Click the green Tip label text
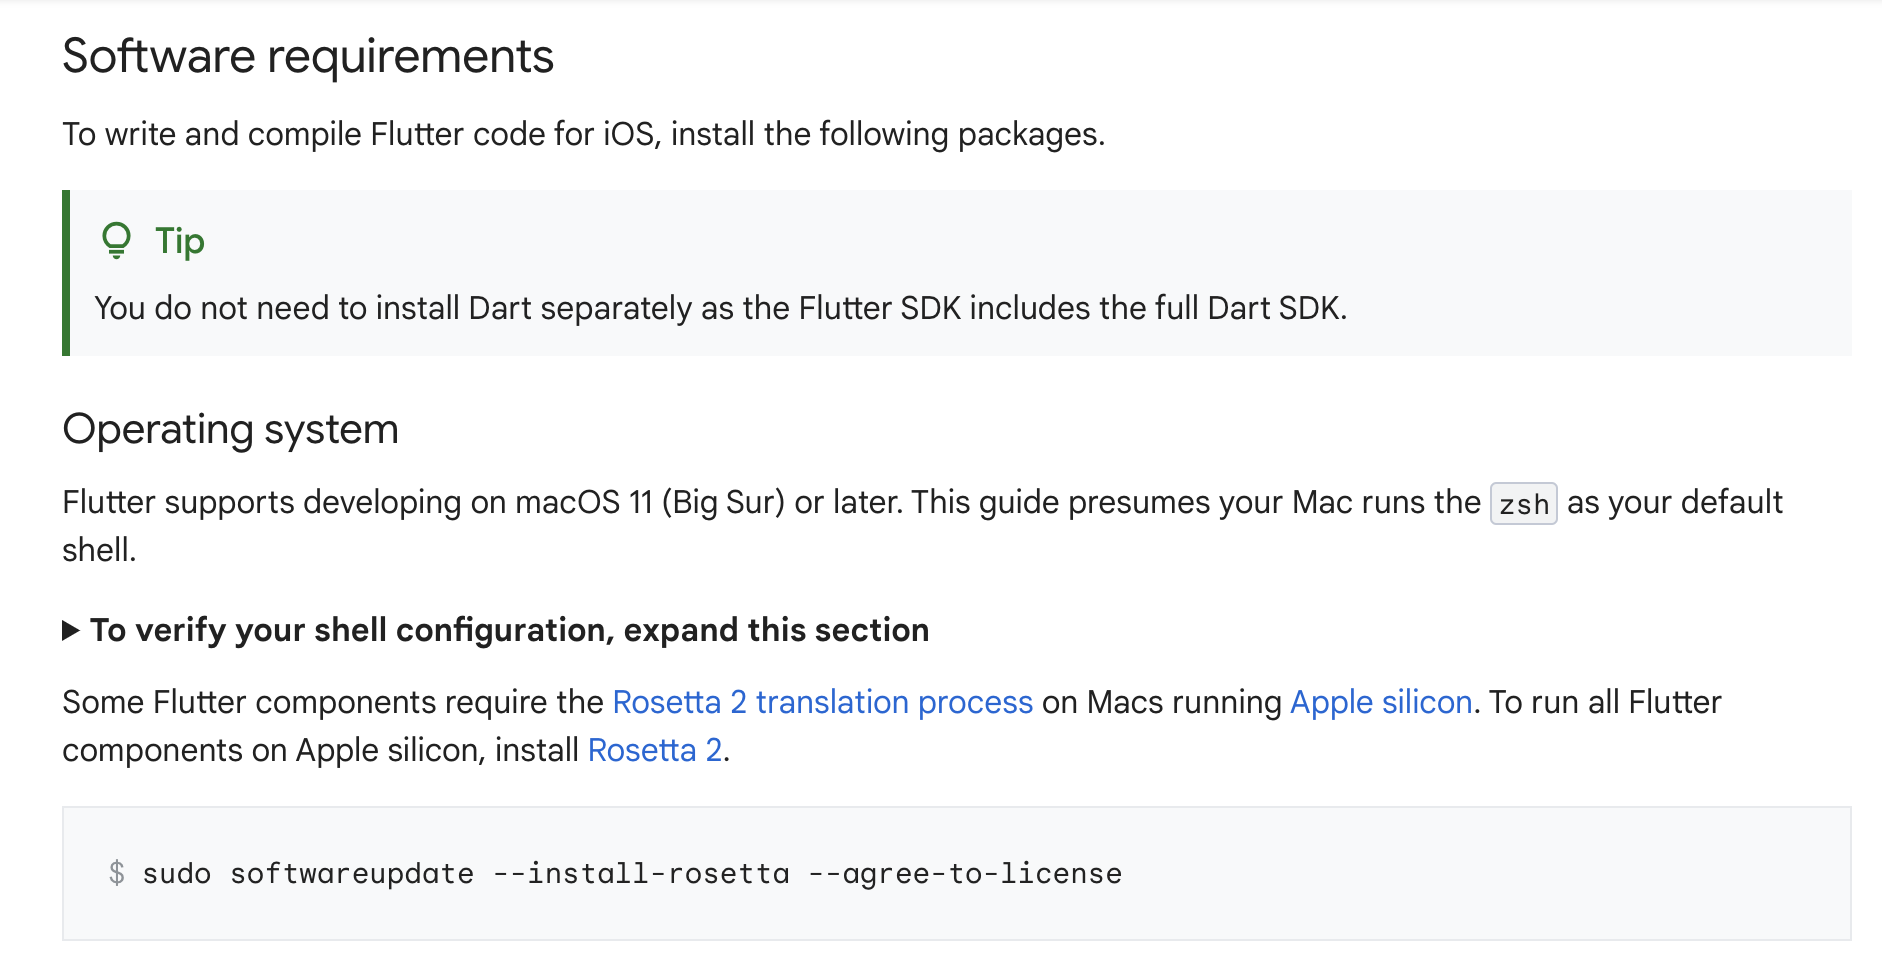Viewport: 1882px width, 980px height. pyautogui.click(x=180, y=241)
